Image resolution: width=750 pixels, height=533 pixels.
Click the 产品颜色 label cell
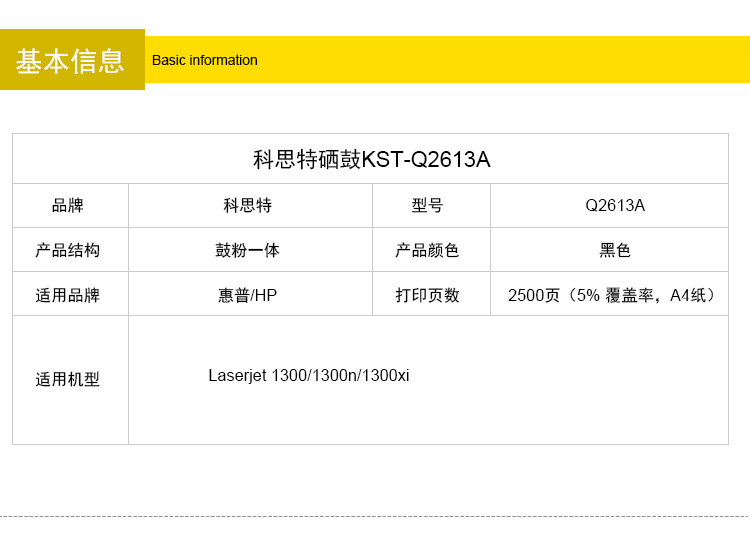pos(428,250)
